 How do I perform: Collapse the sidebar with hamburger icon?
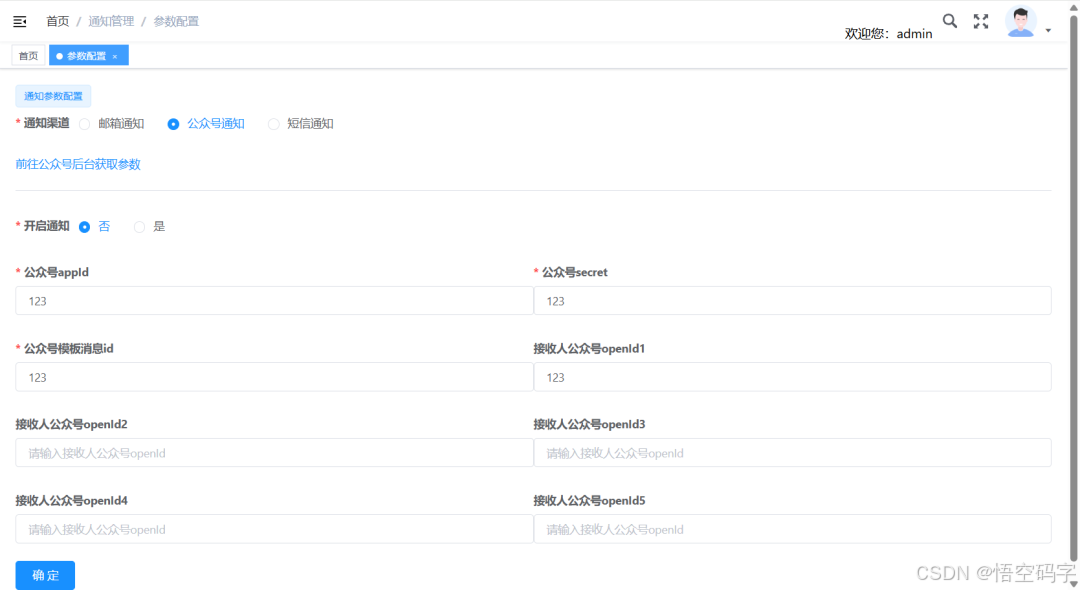20,22
